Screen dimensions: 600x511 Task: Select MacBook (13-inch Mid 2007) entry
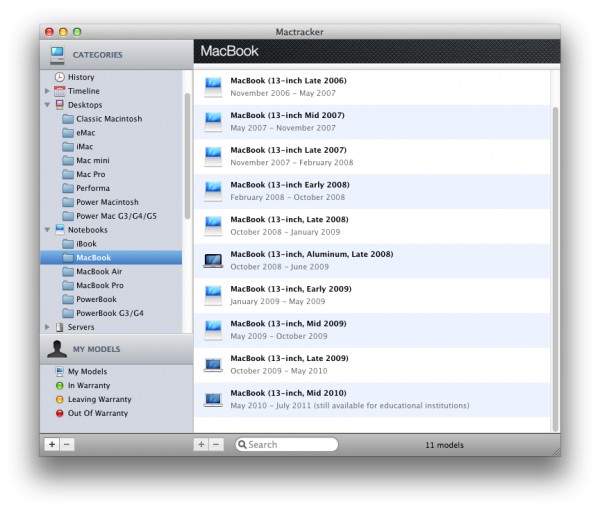tap(372, 122)
